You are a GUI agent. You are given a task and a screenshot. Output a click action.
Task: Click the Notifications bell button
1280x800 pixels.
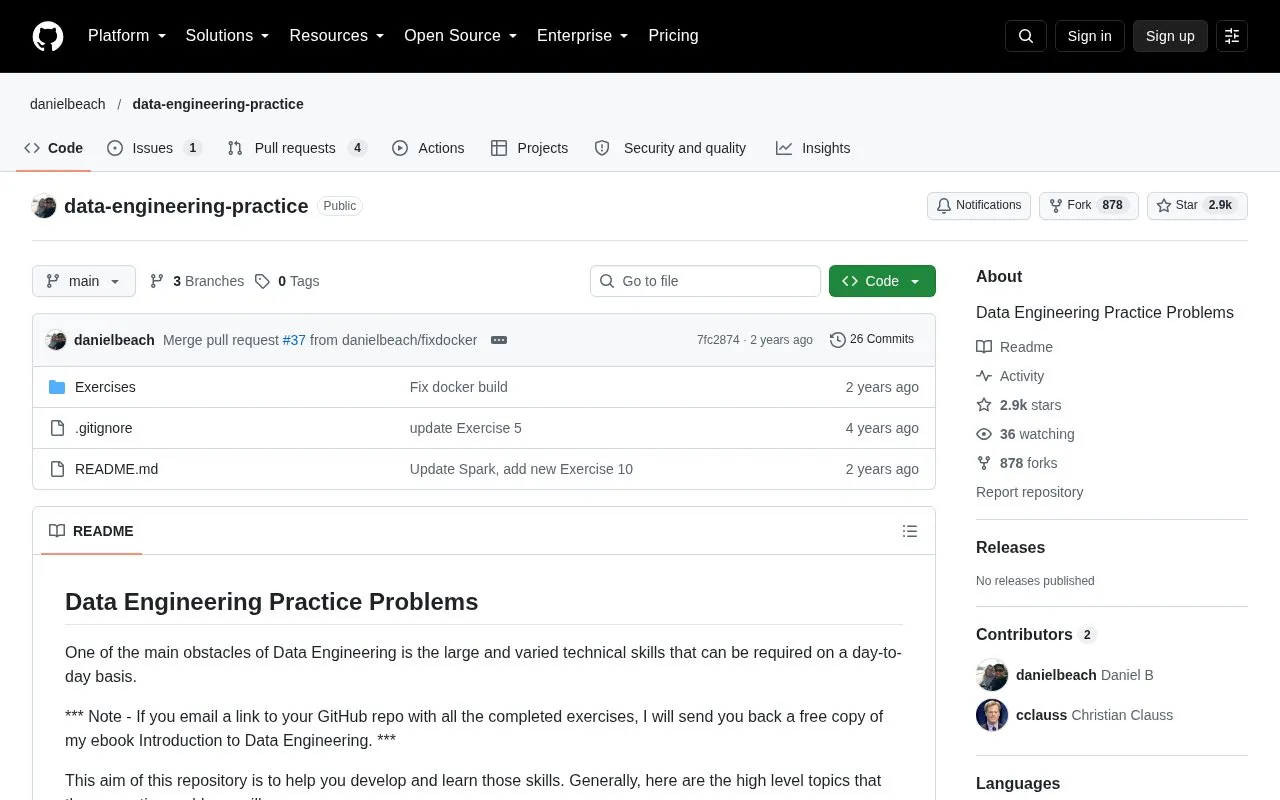(979, 206)
